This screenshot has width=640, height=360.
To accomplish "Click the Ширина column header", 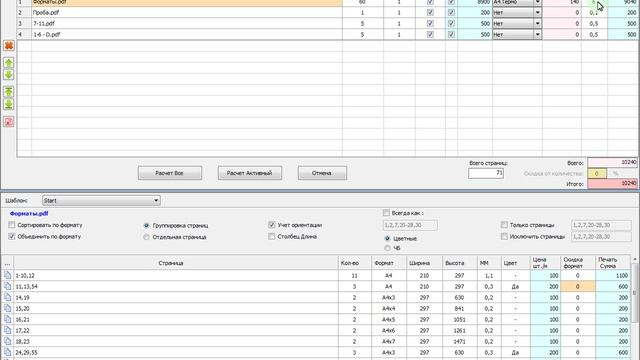I will (424, 263).
